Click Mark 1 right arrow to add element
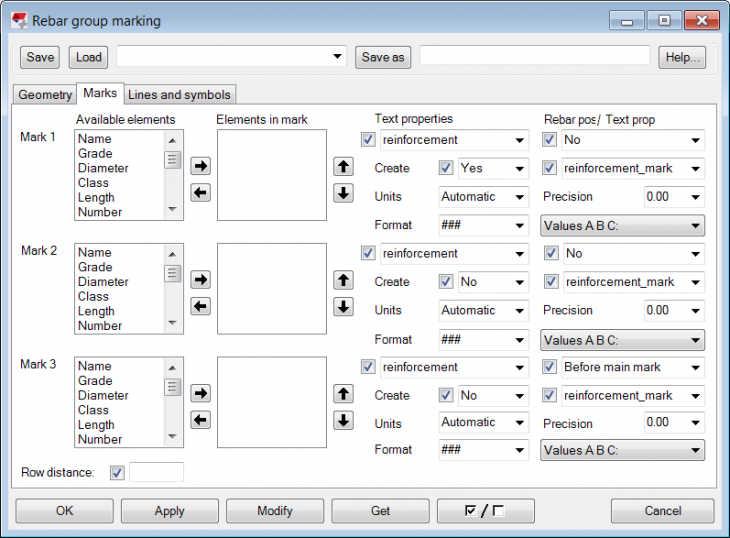 pos(200,165)
